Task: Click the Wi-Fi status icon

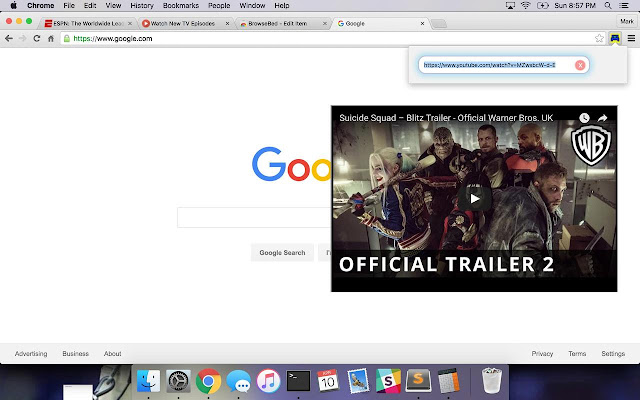Action: pyautogui.click(x=526, y=5)
